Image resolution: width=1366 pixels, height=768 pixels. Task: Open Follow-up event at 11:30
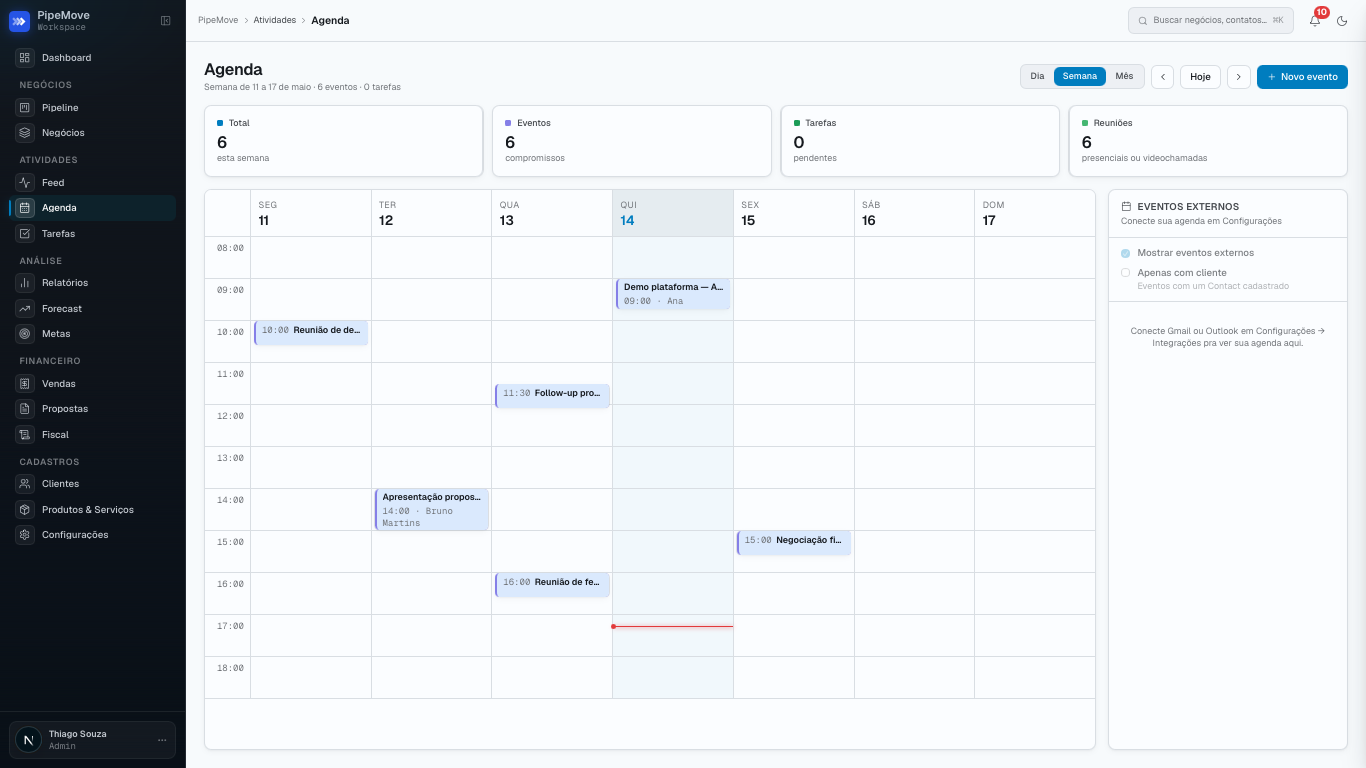tap(552, 396)
